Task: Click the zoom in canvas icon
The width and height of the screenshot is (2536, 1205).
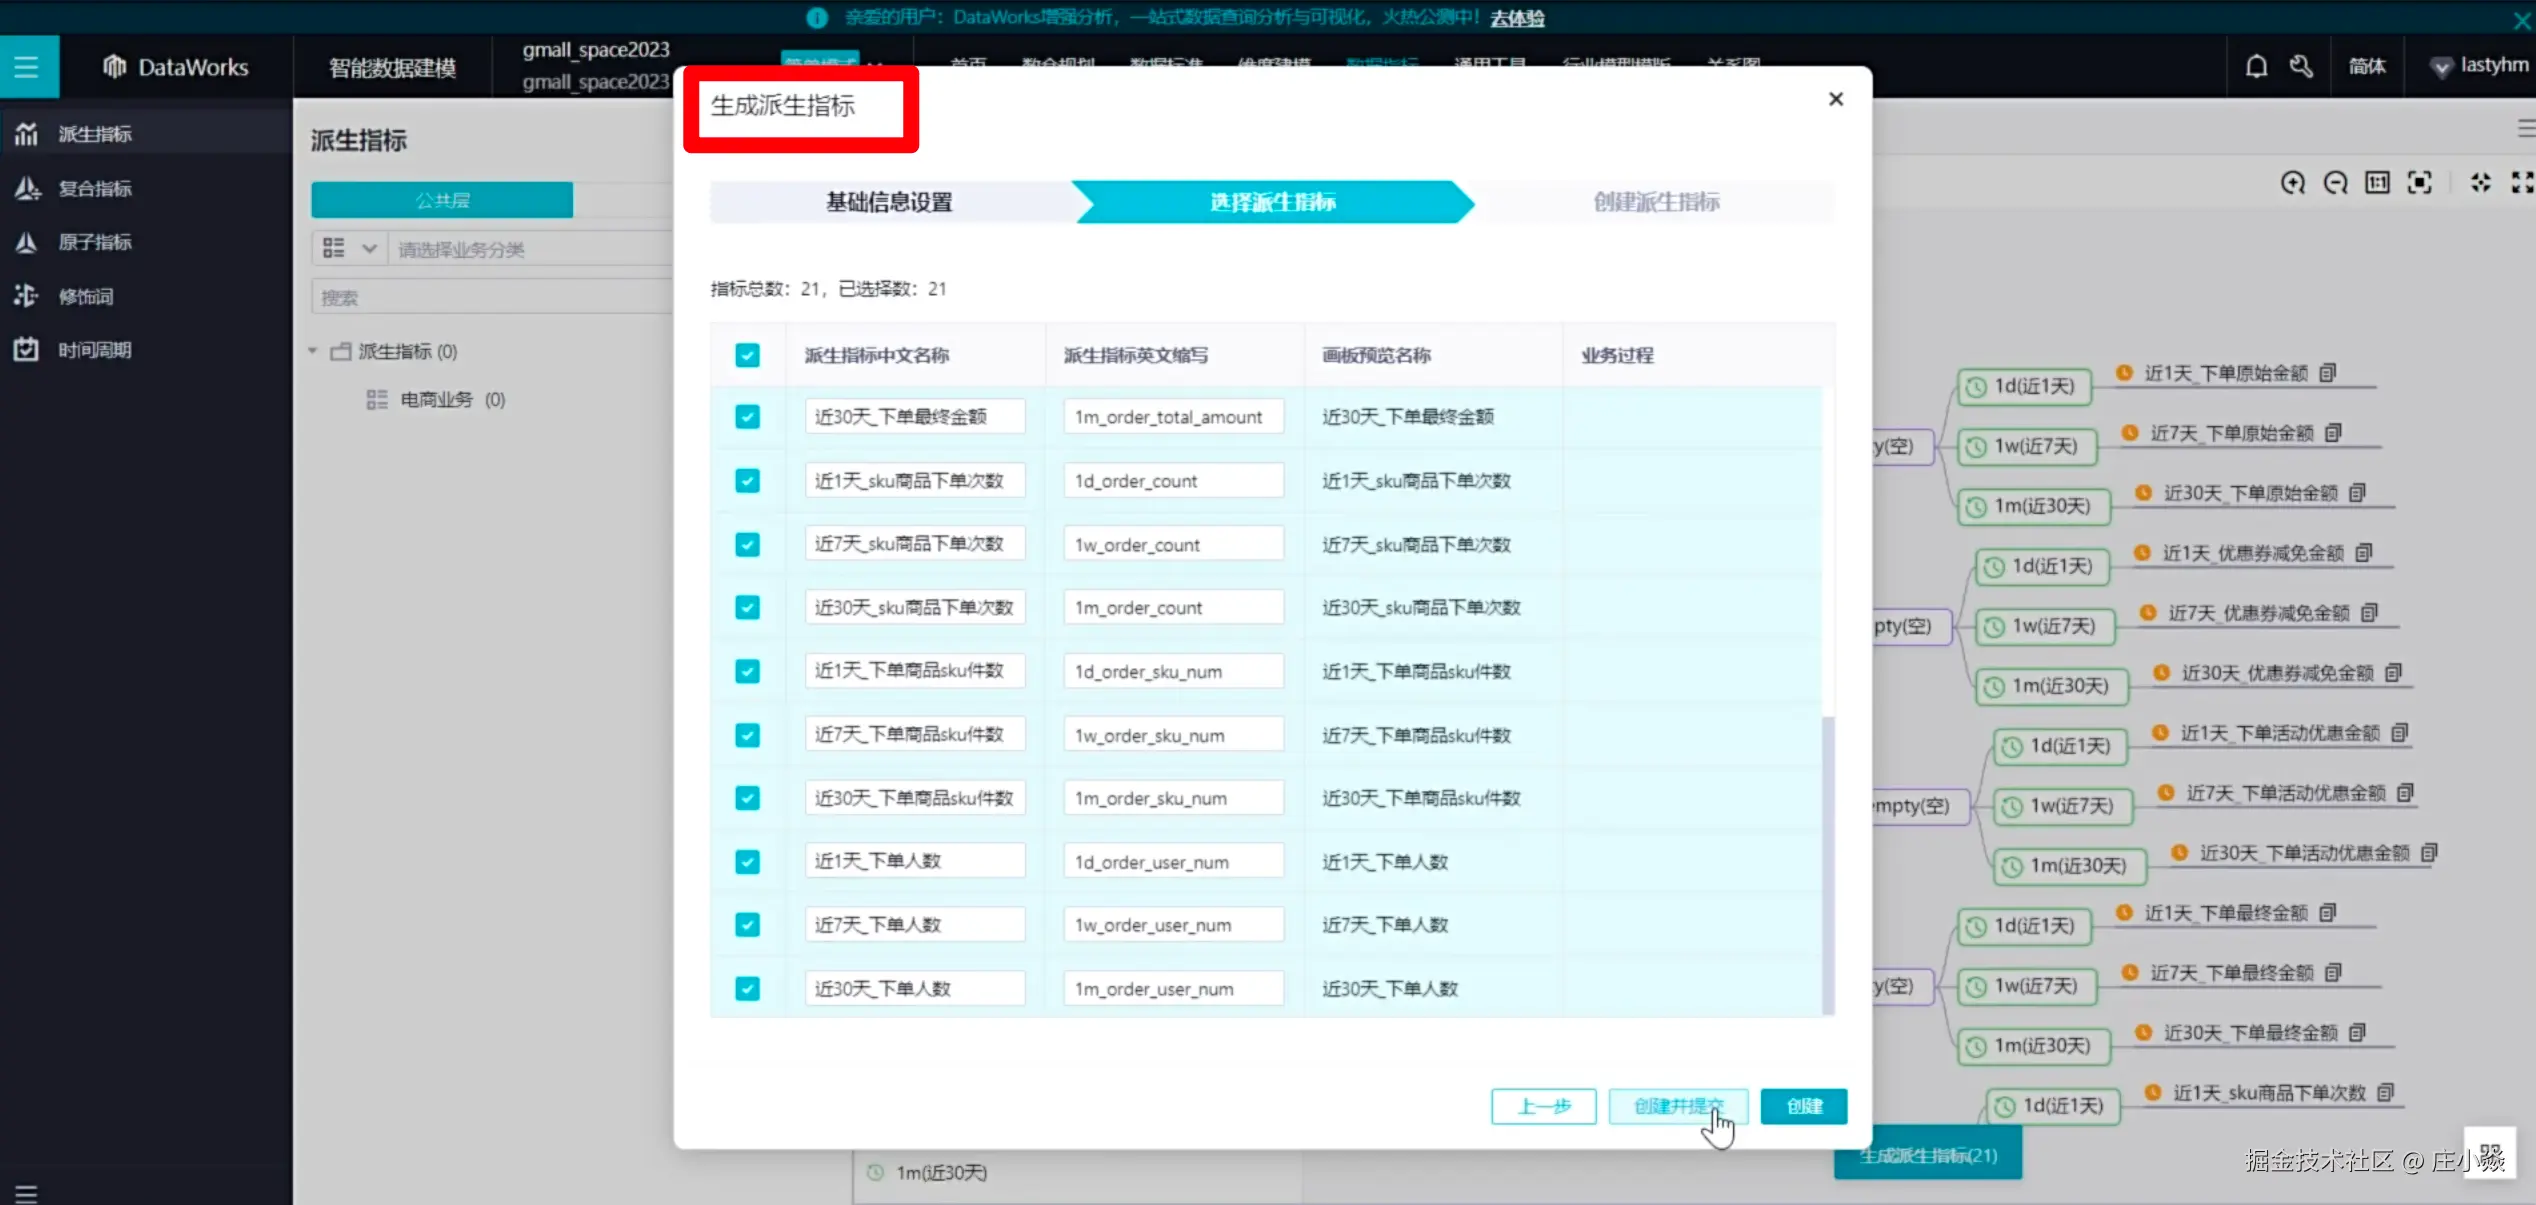Action: [x=2292, y=183]
